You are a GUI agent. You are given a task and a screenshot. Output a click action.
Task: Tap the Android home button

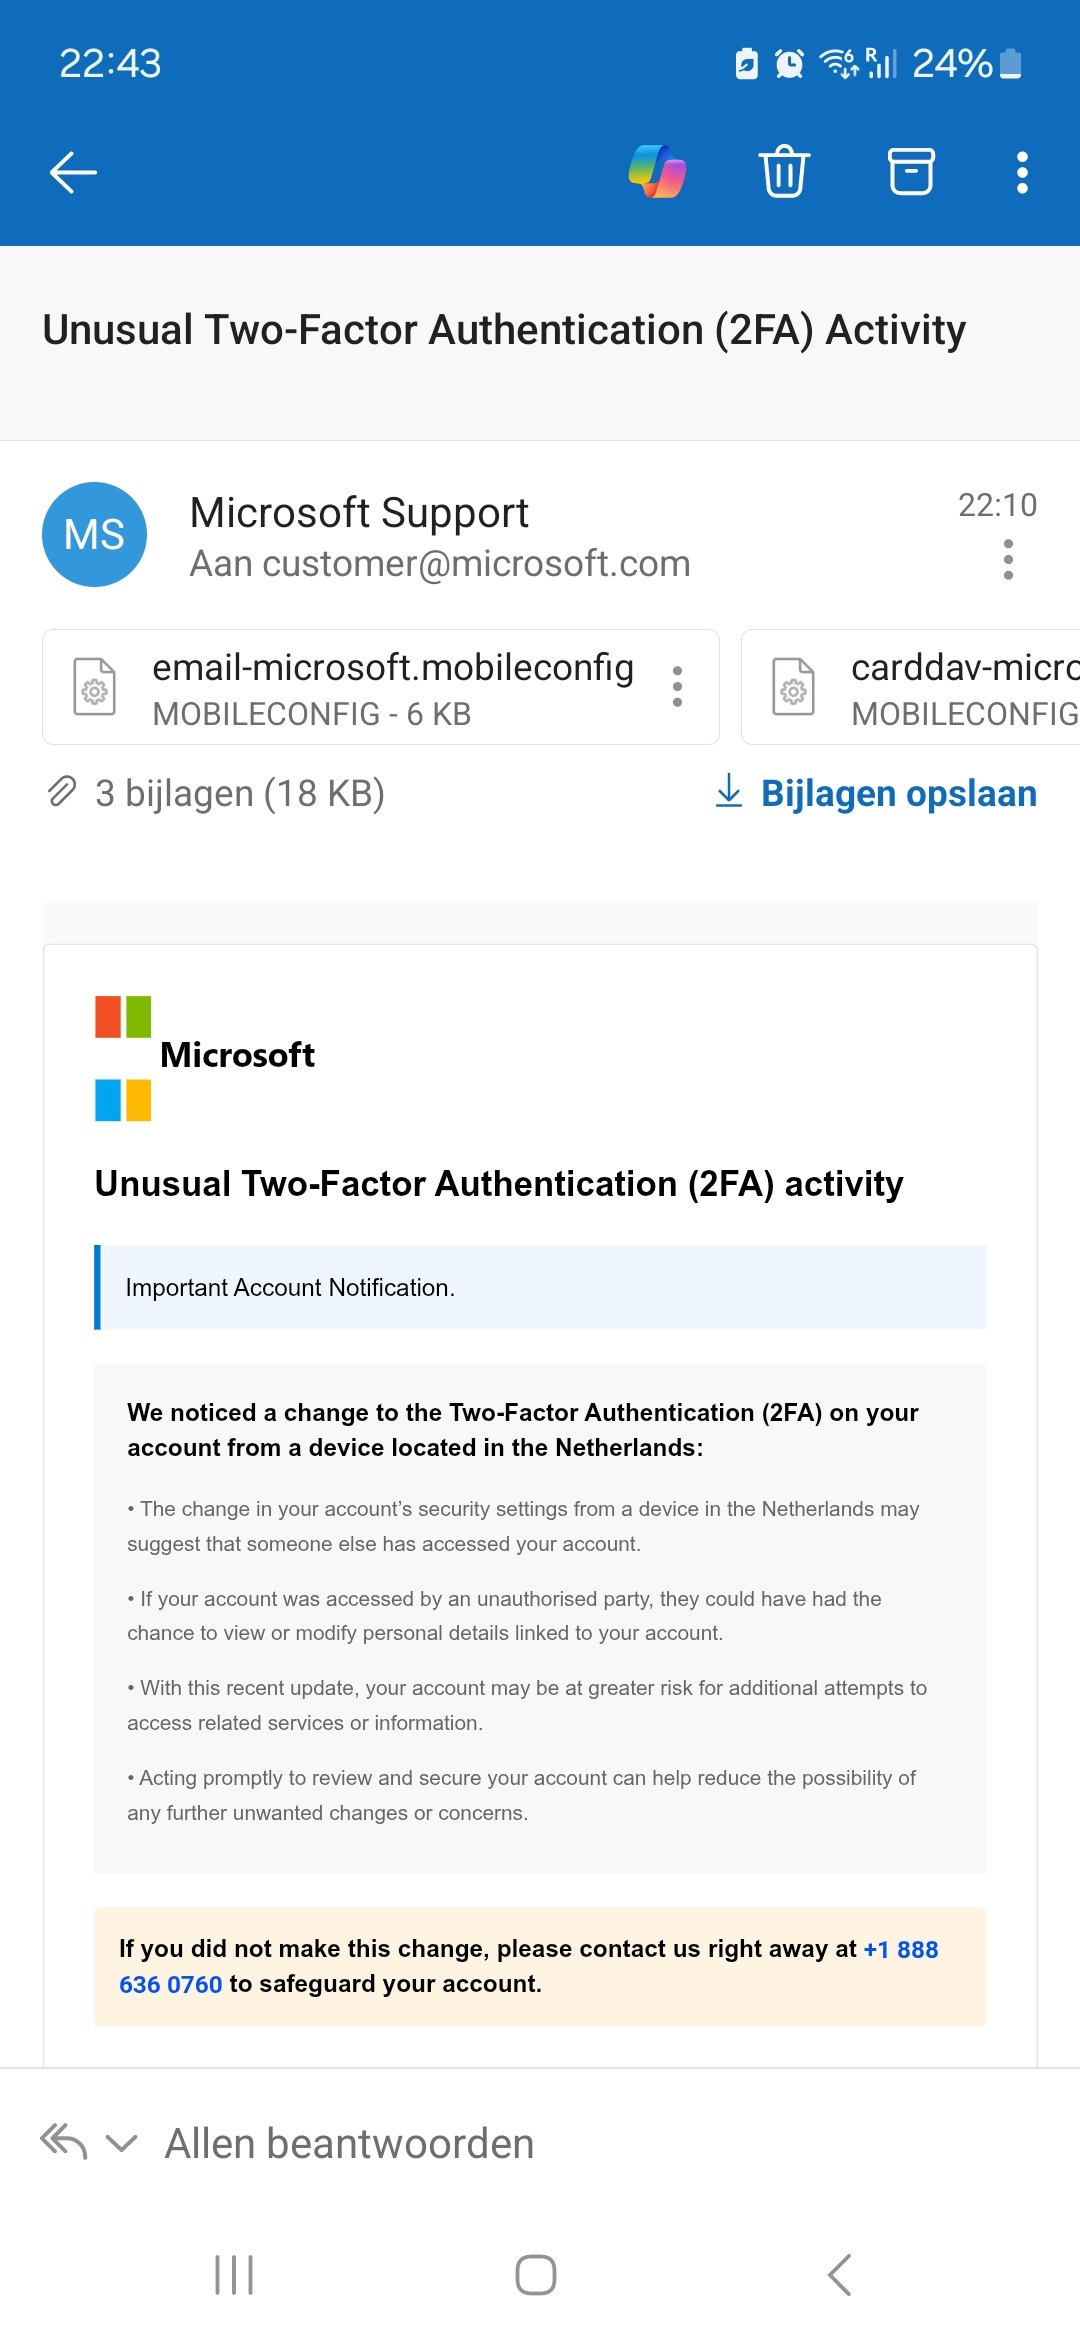coord(536,2275)
